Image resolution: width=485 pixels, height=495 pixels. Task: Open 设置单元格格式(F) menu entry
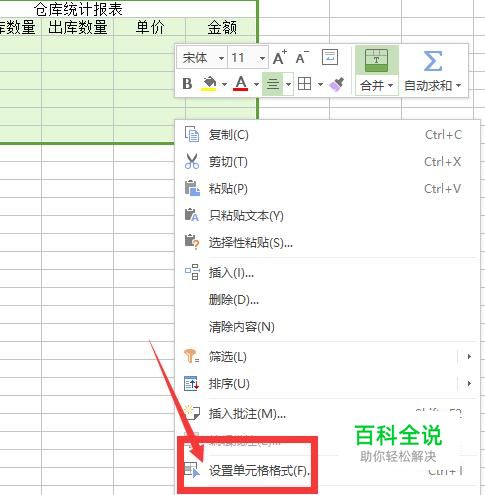tap(327, 471)
